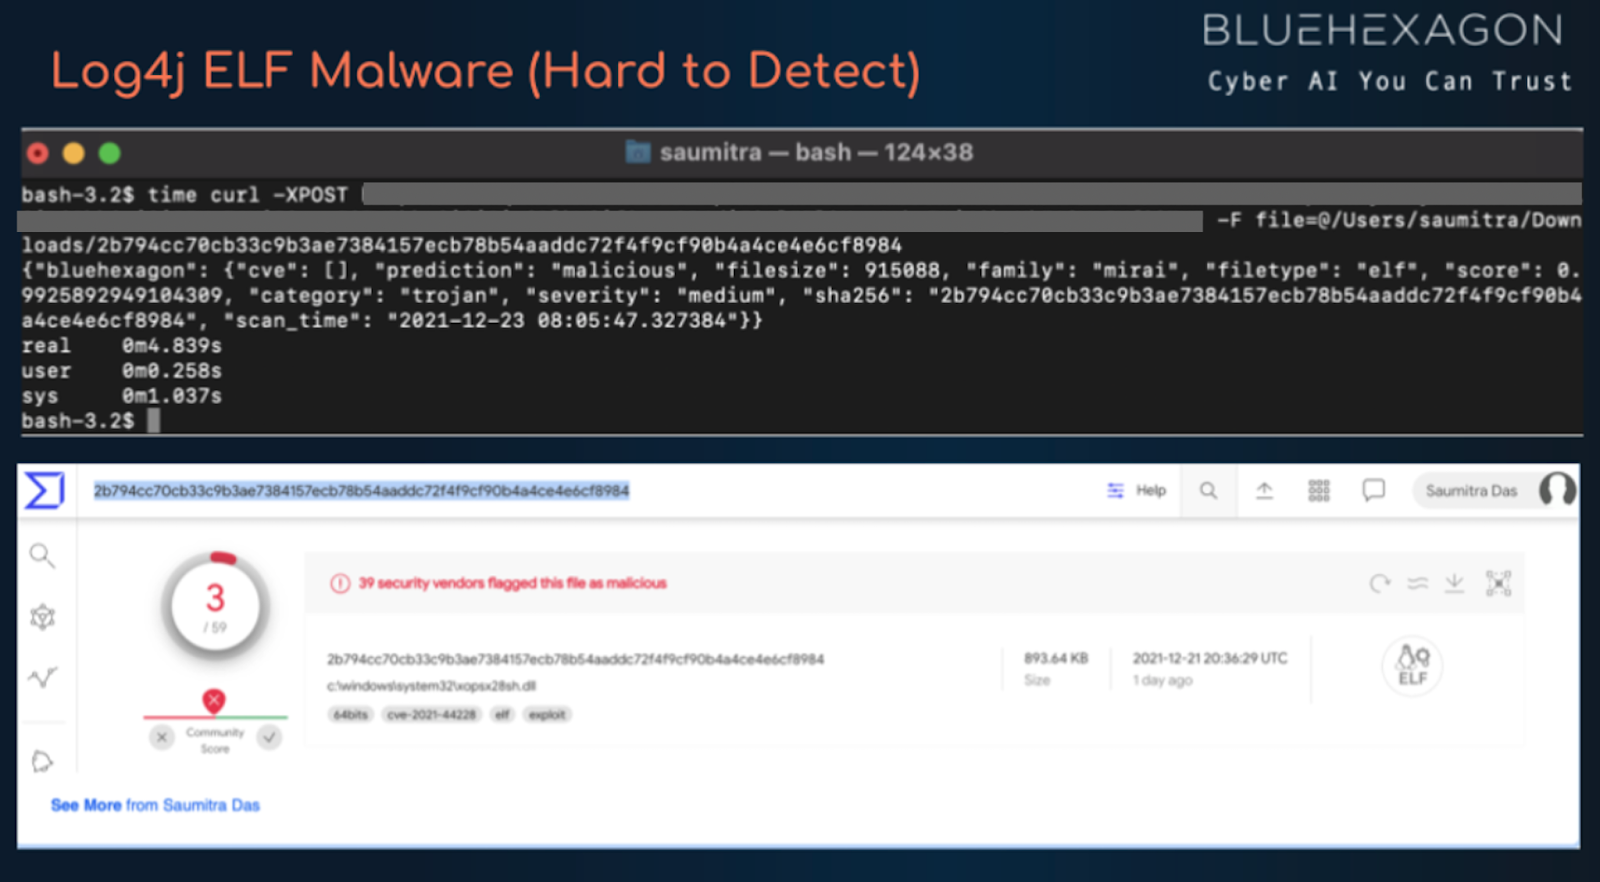Click the sys 0m1.037s timing line

pos(122,396)
